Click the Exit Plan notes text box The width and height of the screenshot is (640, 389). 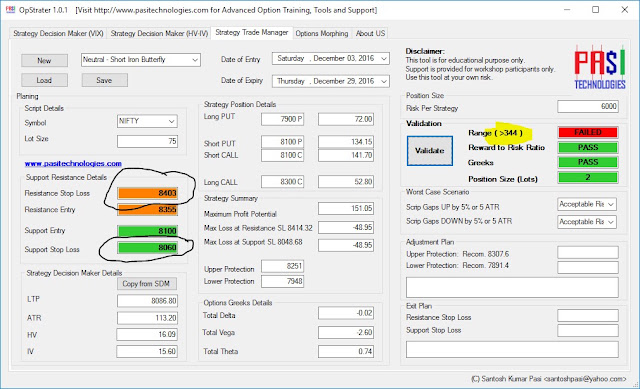[x=512, y=350]
